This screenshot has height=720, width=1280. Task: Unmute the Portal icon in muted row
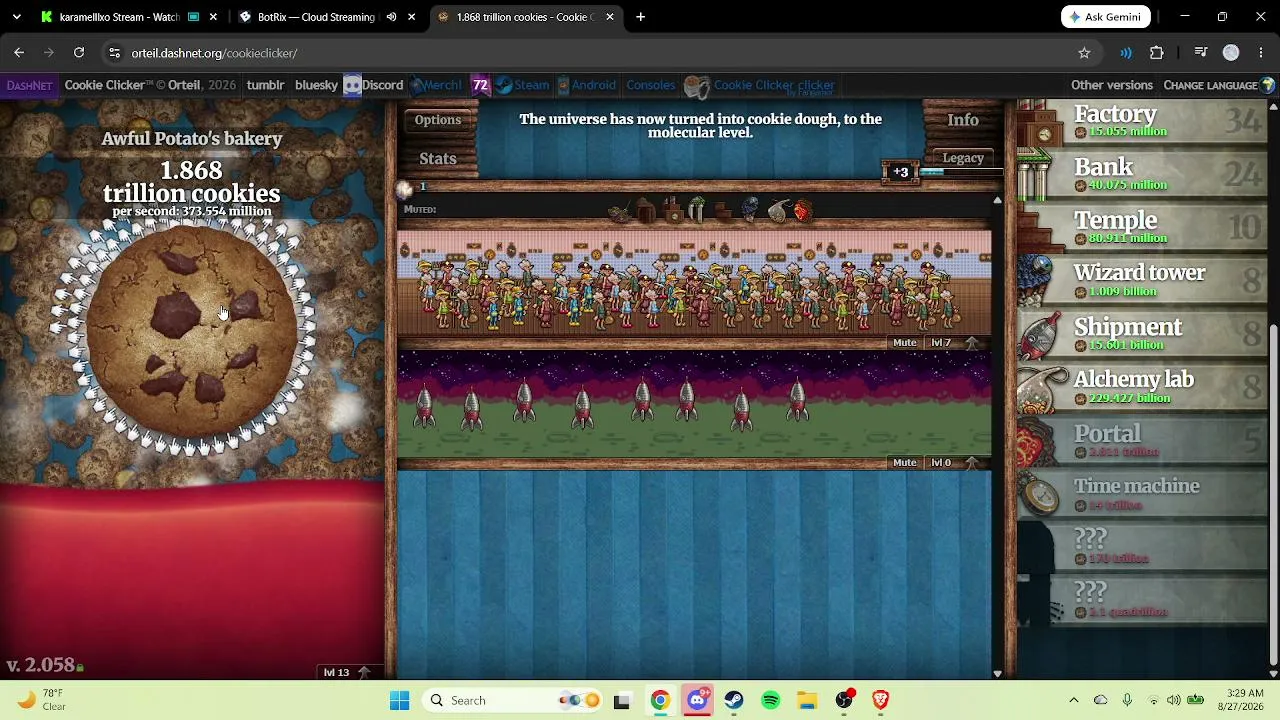pyautogui.click(x=802, y=210)
